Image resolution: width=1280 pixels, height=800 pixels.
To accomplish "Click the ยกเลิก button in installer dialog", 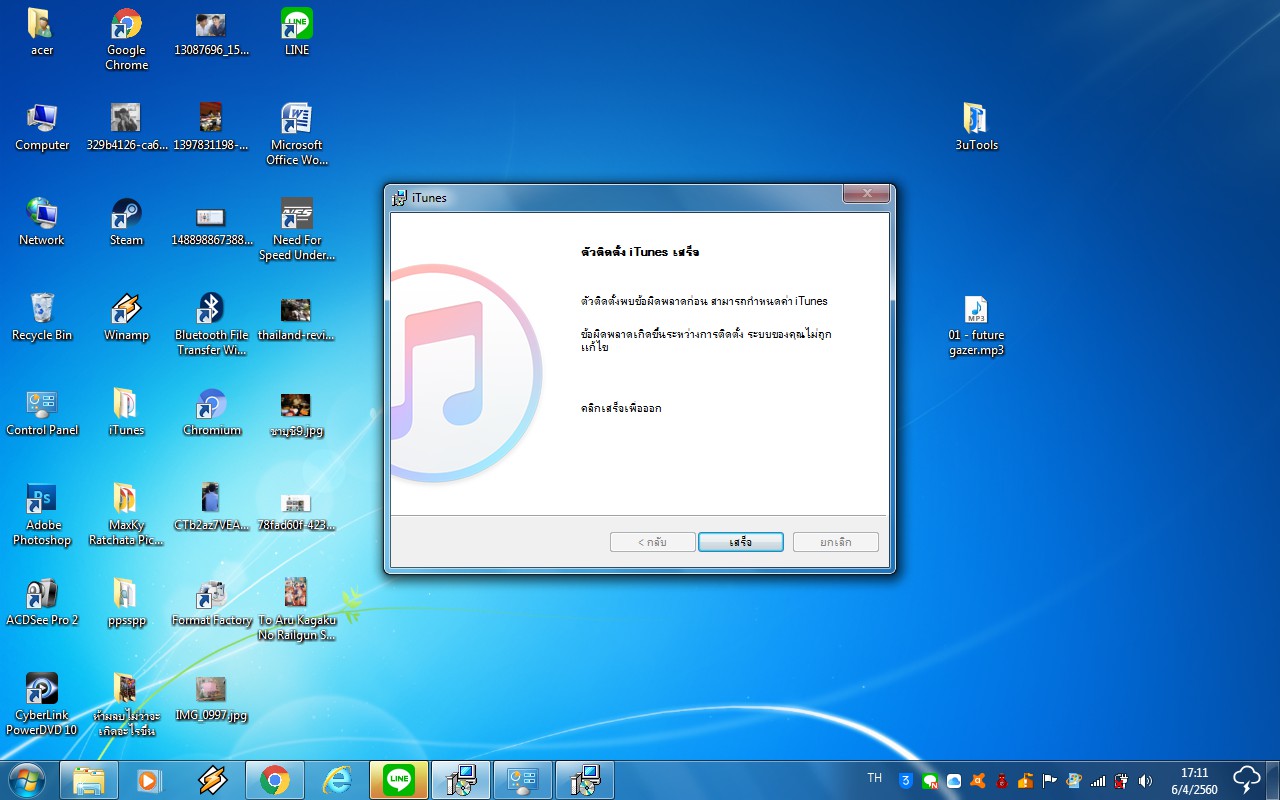I will pyautogui.click(x=836, y=542).
